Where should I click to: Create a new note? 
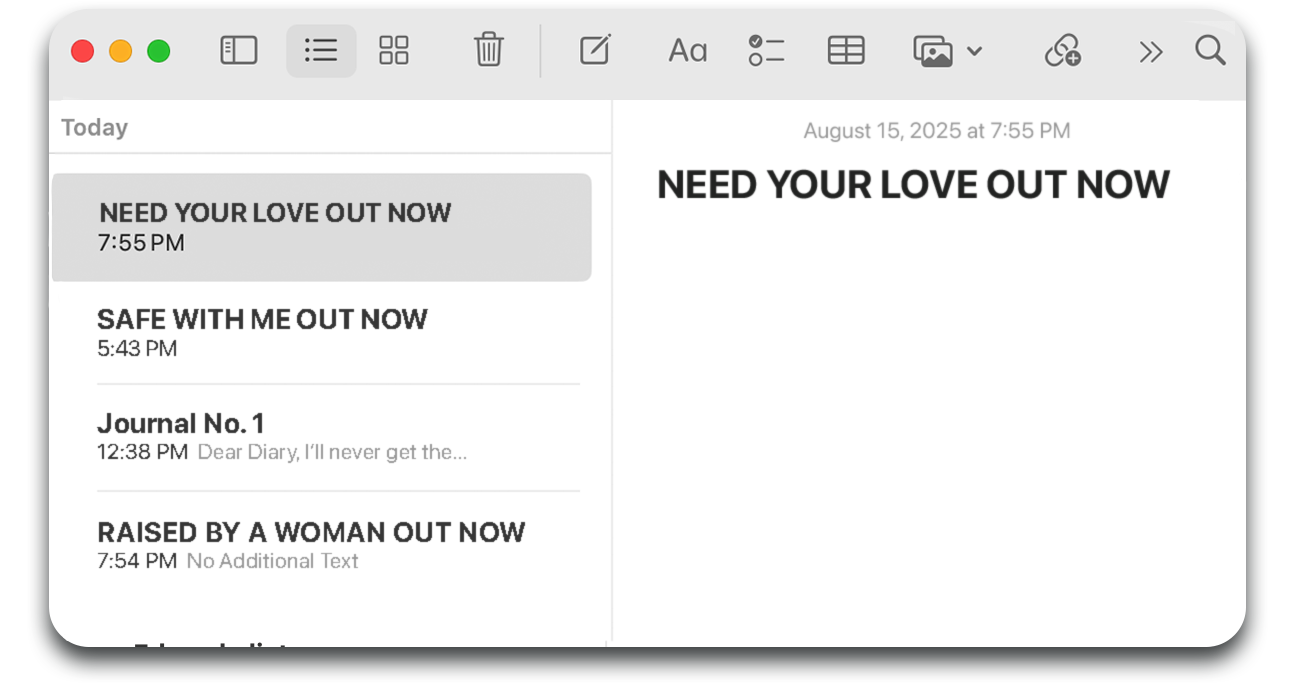595,50
